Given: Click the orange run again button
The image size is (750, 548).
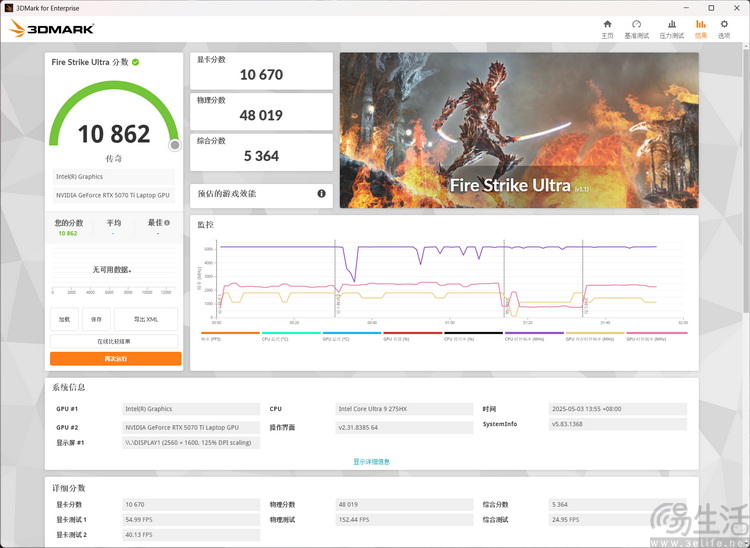Looking at the screenshot, I should [115, 359].
